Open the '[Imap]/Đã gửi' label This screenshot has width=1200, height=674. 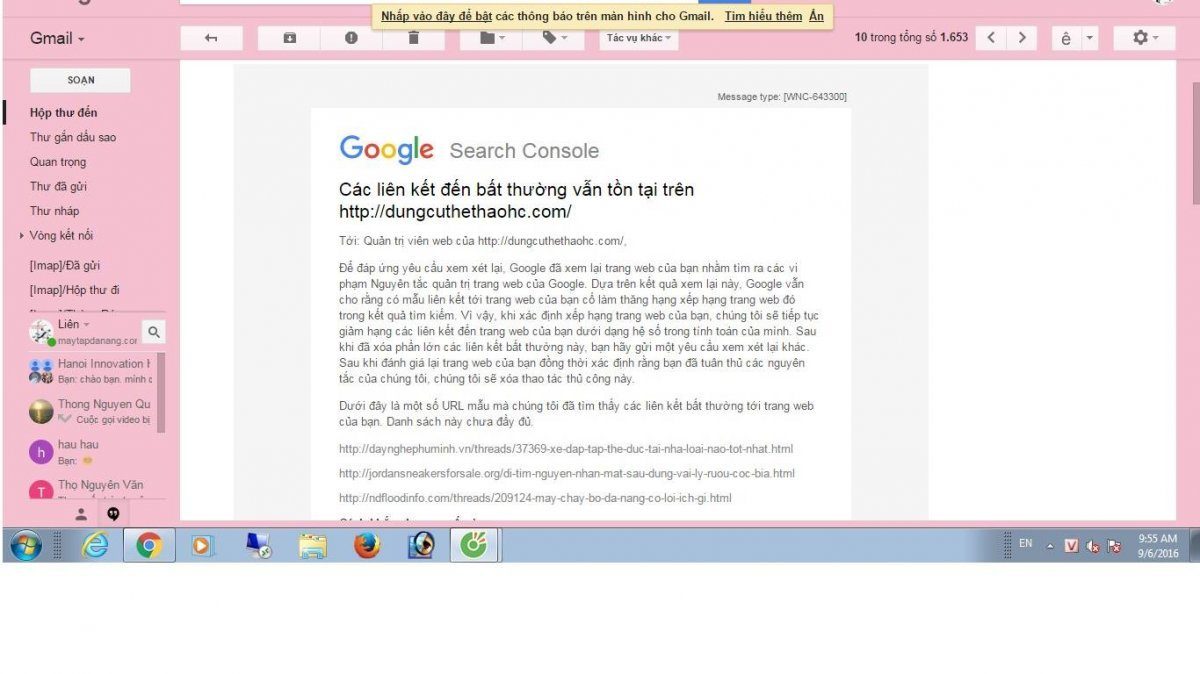[x=65, y=266]
